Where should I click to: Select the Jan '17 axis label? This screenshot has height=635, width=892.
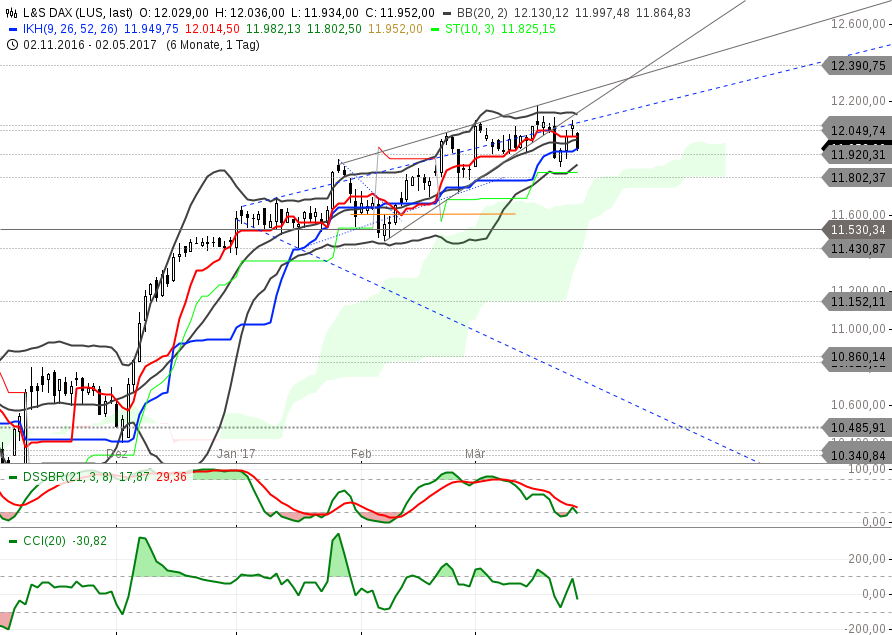pos(234,453)
